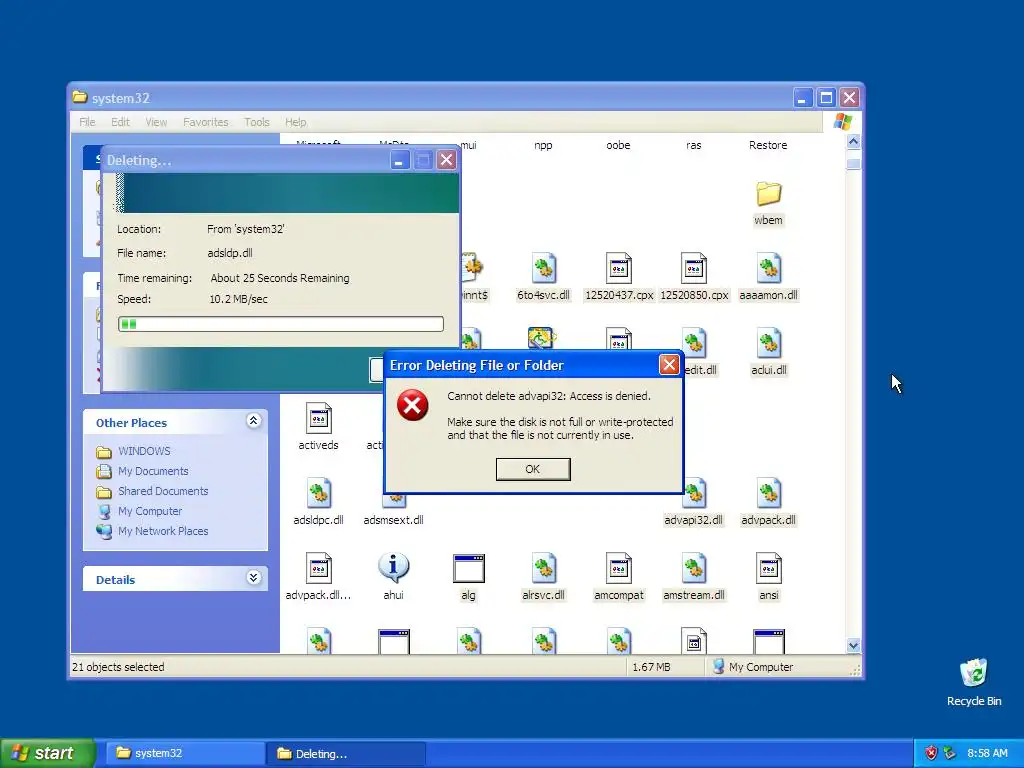Select the adsmsext.dll file label
The height and width of the screenshot is (768, 1024).
click(x=393, y=520)
